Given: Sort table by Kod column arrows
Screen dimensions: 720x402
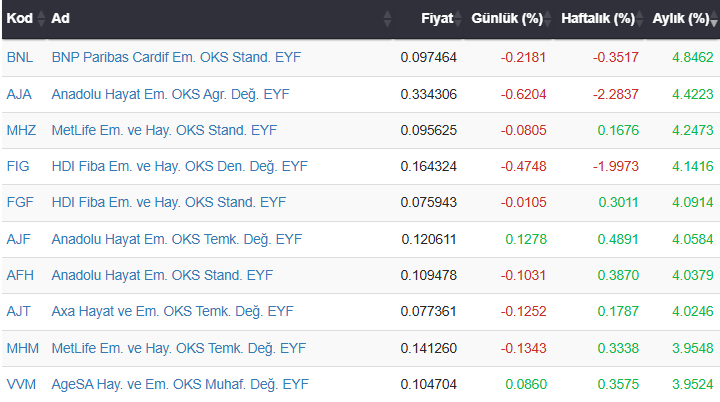Looking at the screenshot, I should pyautogui.click(x=41, y=18).
